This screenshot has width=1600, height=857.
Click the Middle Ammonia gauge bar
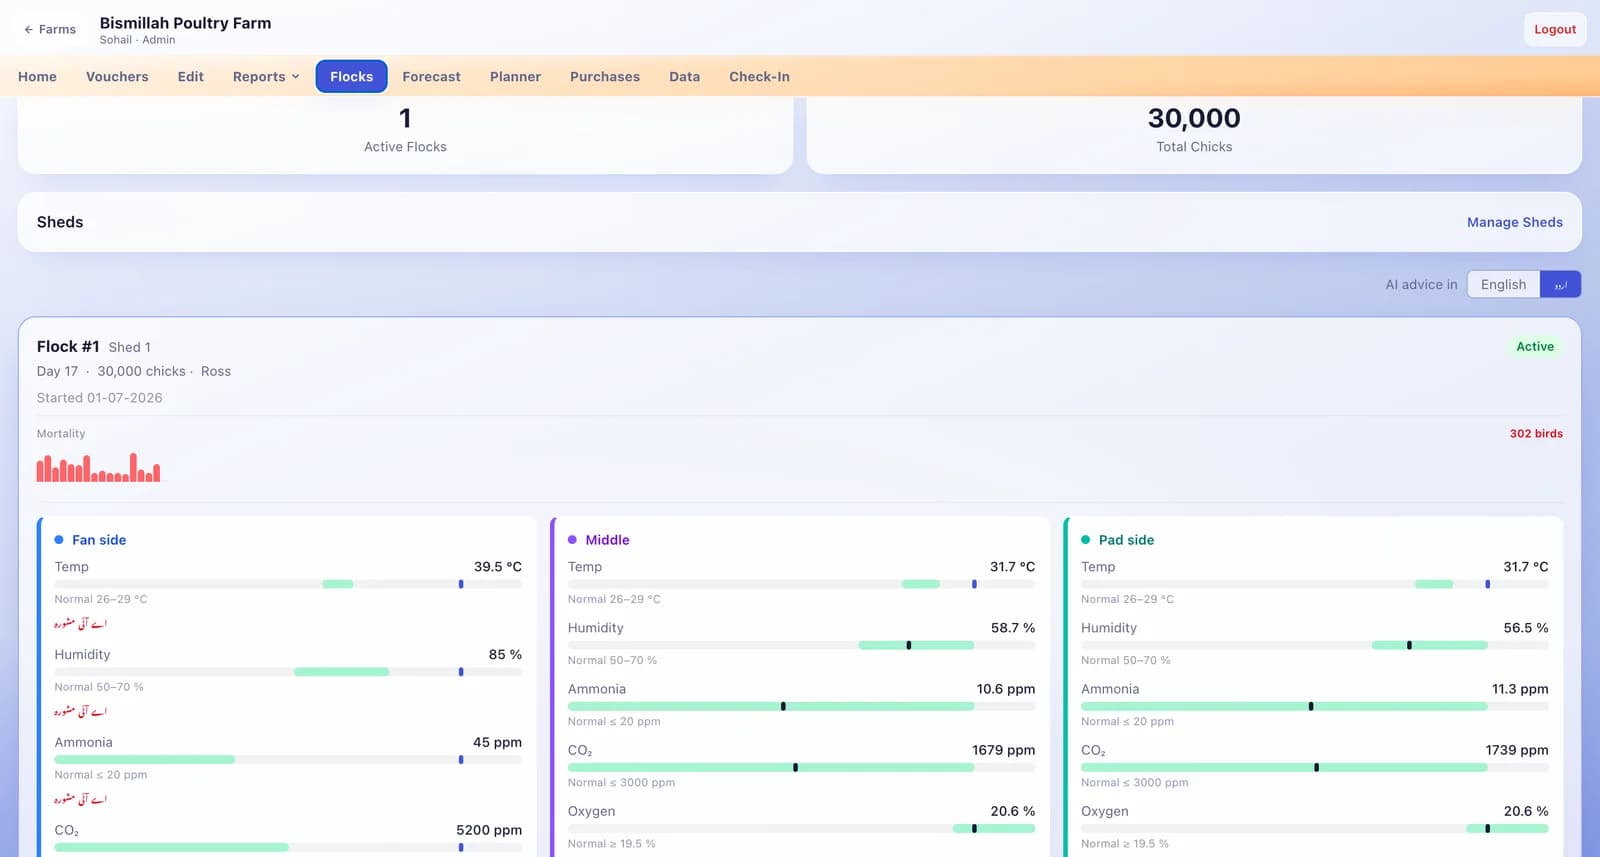tap(801, 706)
